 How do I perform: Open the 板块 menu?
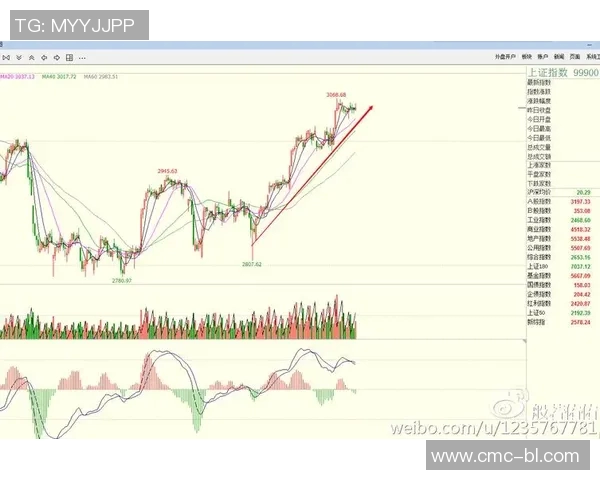pos(527,57)
